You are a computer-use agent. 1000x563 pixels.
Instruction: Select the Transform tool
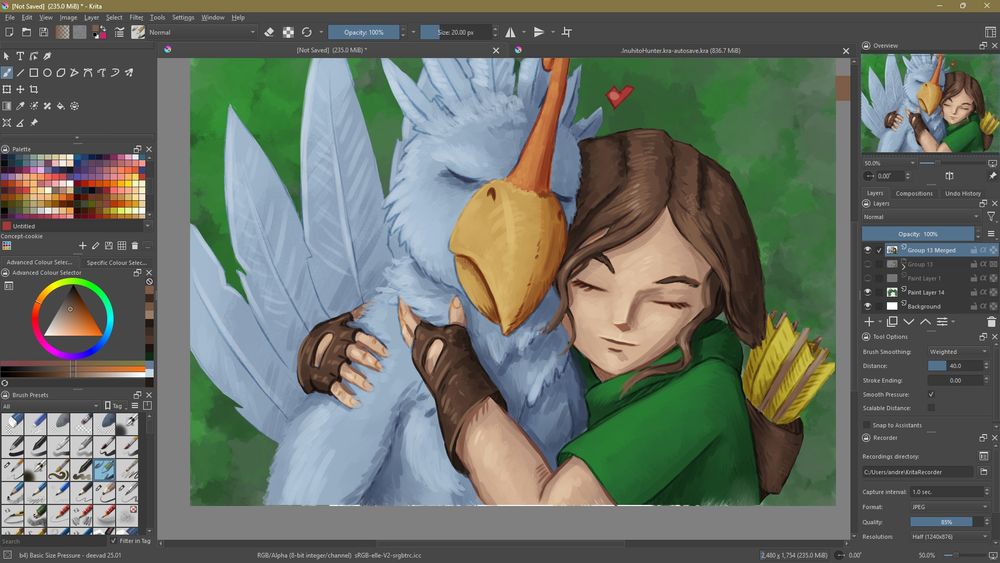tap(6, 89)
